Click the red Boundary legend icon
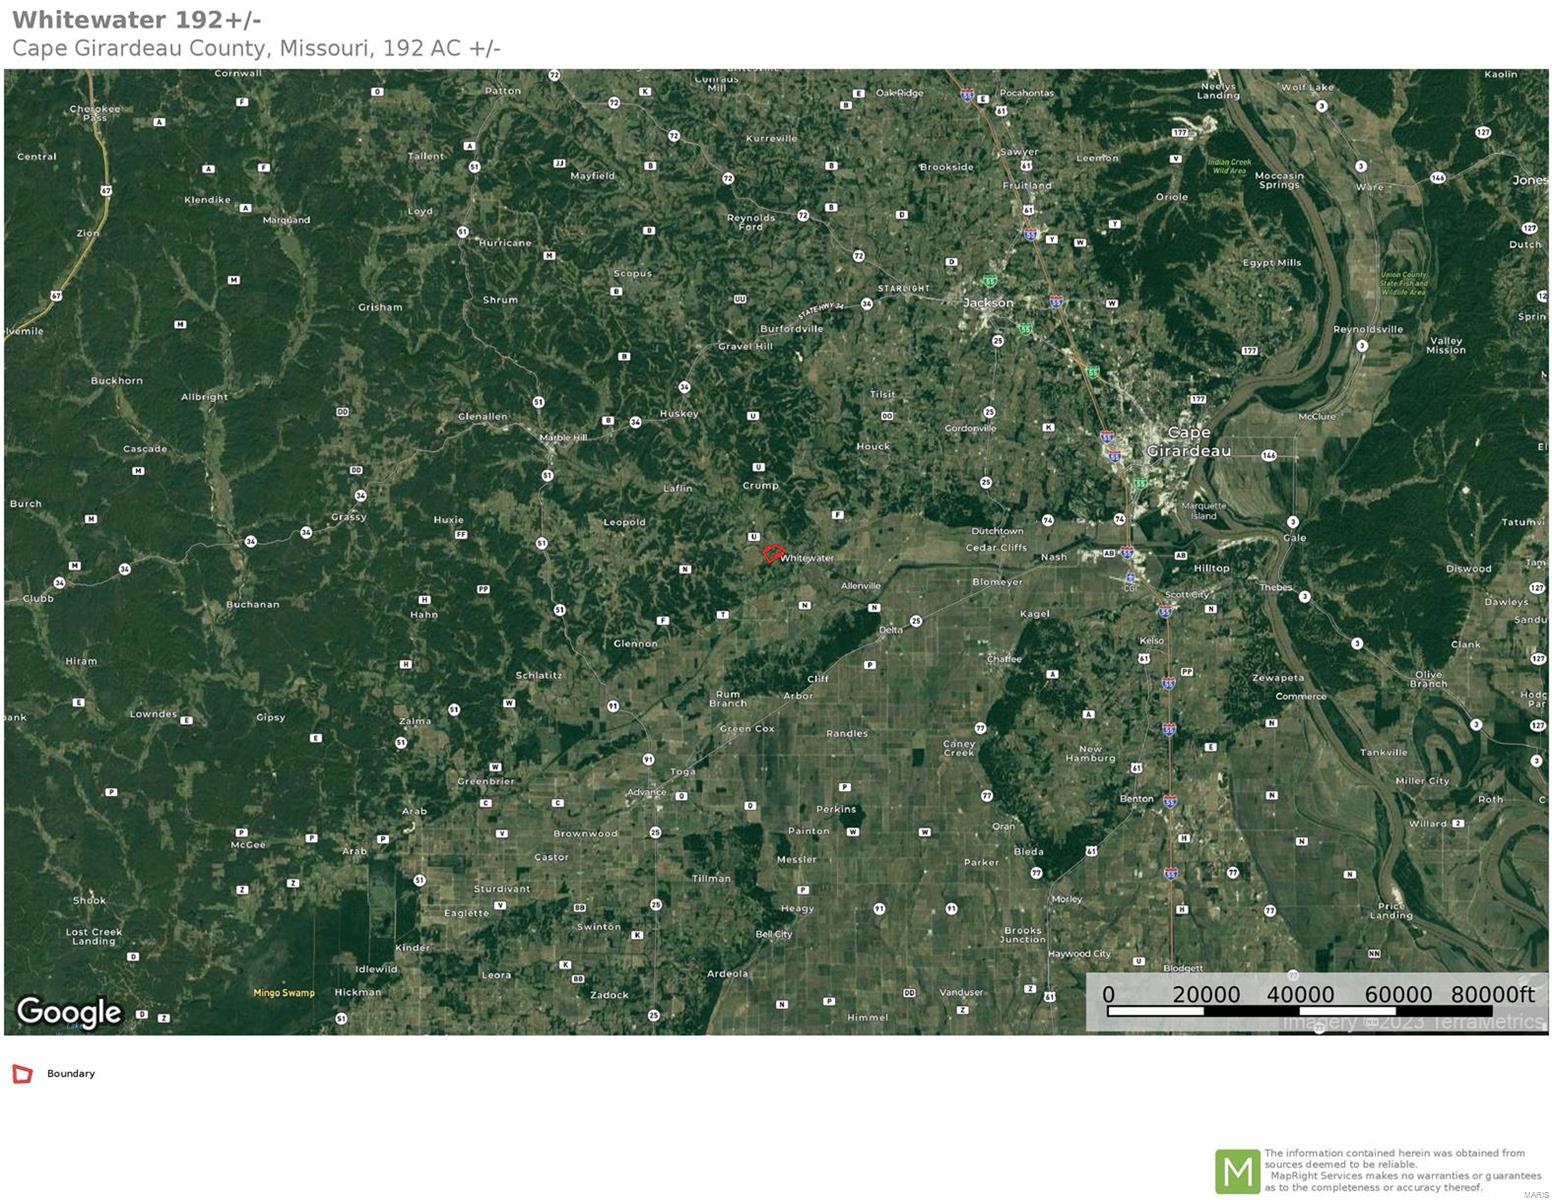 (22, 1074)
